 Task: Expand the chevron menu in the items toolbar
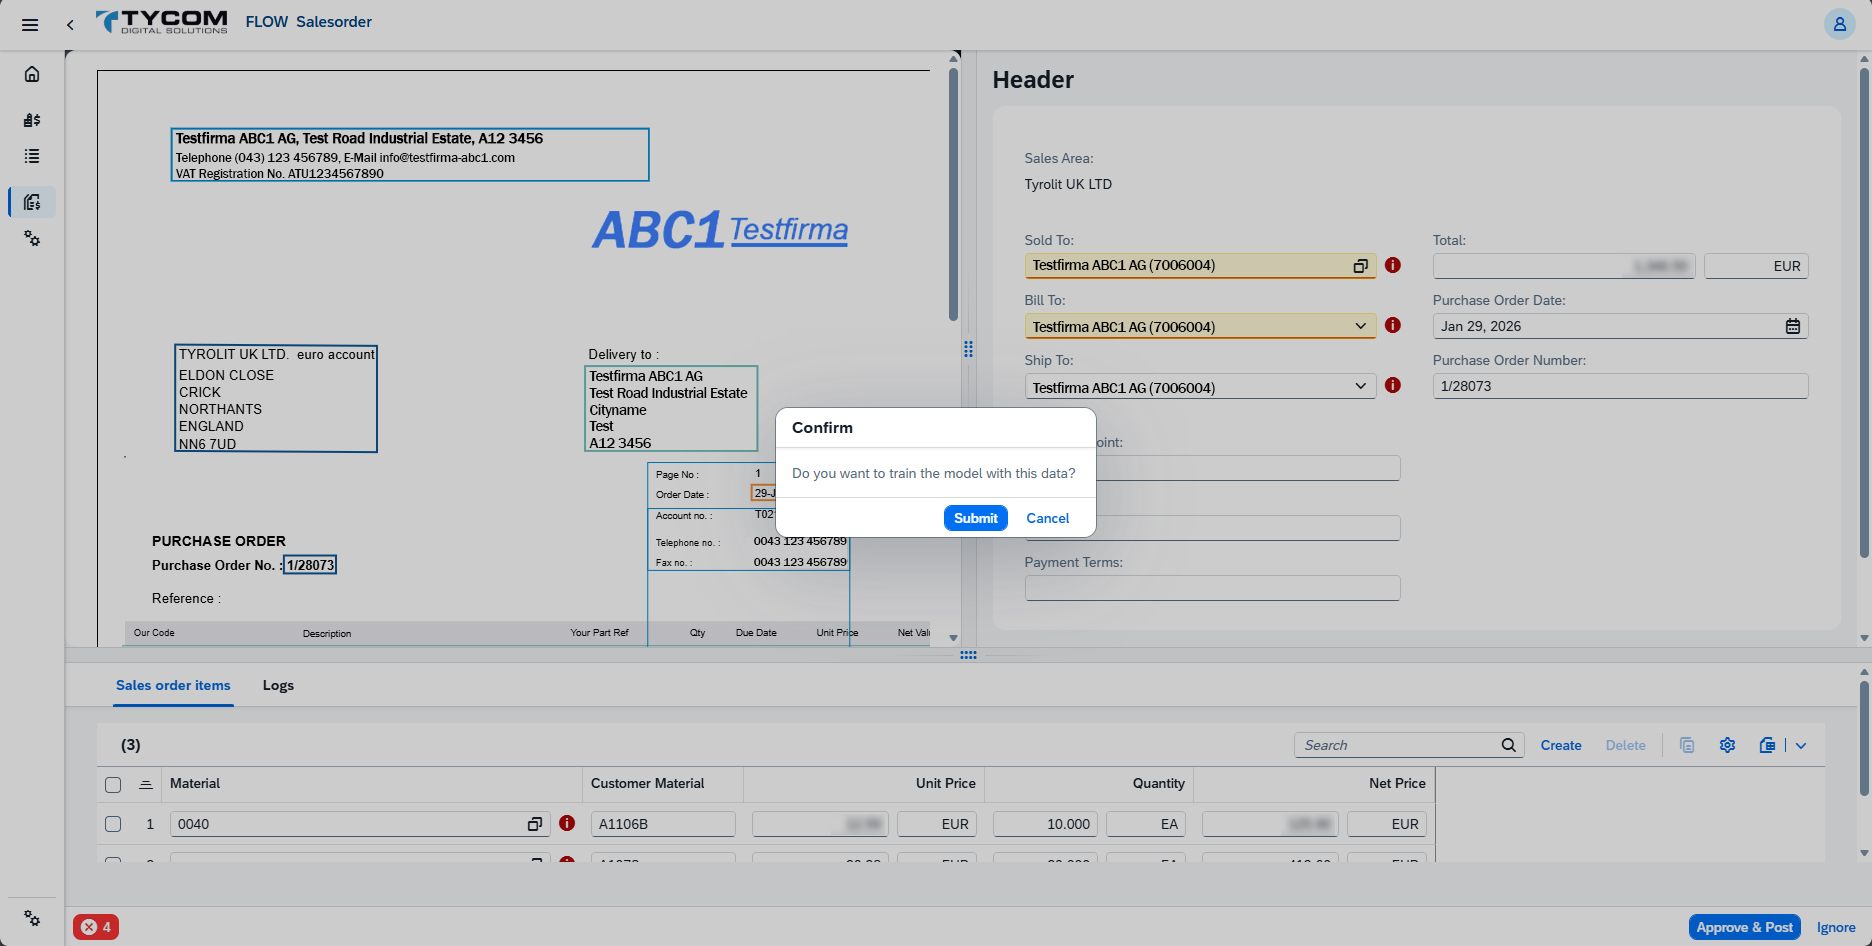1802,745
